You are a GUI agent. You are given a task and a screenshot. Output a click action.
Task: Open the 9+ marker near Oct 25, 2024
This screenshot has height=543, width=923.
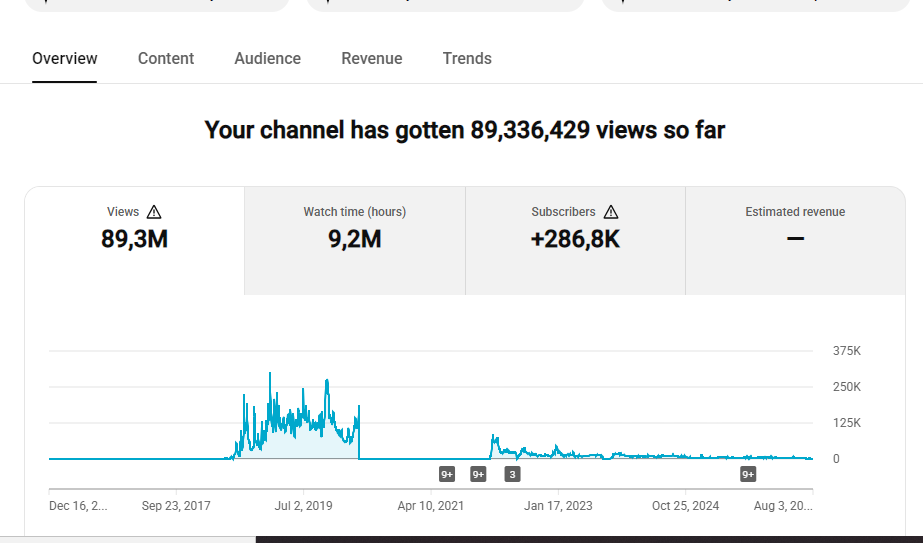[748, 474]
